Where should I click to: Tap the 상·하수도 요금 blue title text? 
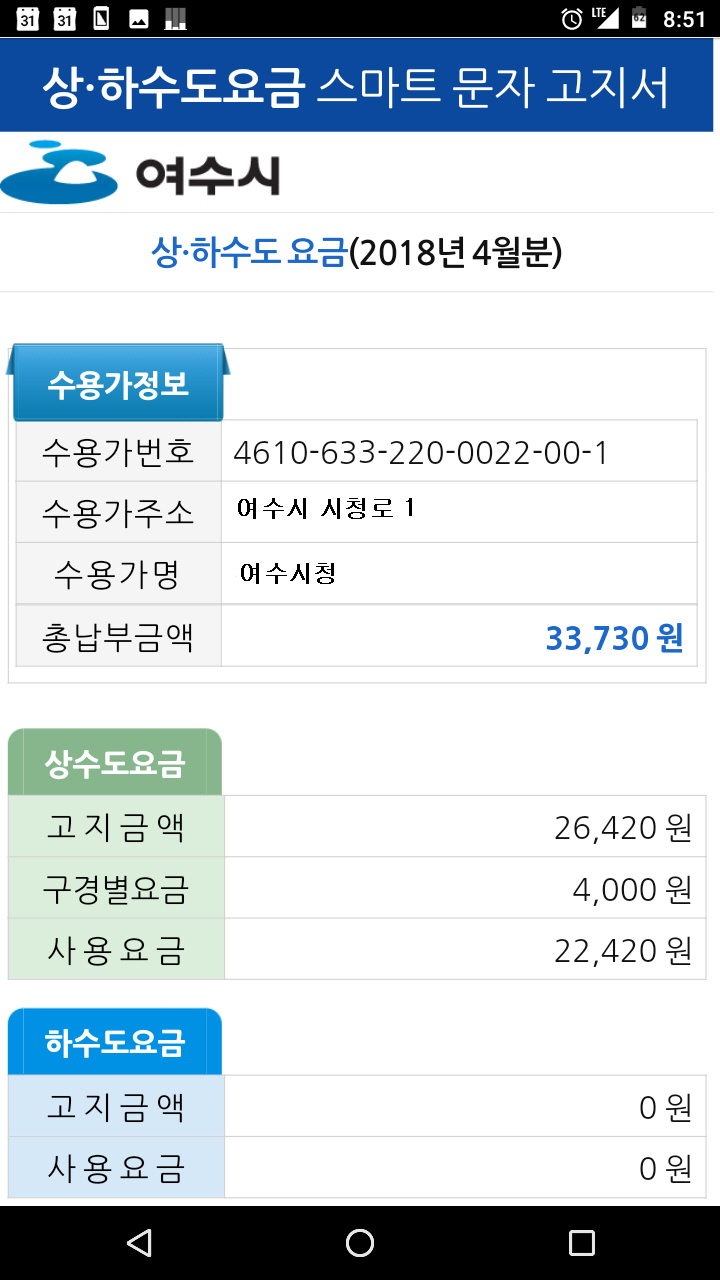(249, 252)
